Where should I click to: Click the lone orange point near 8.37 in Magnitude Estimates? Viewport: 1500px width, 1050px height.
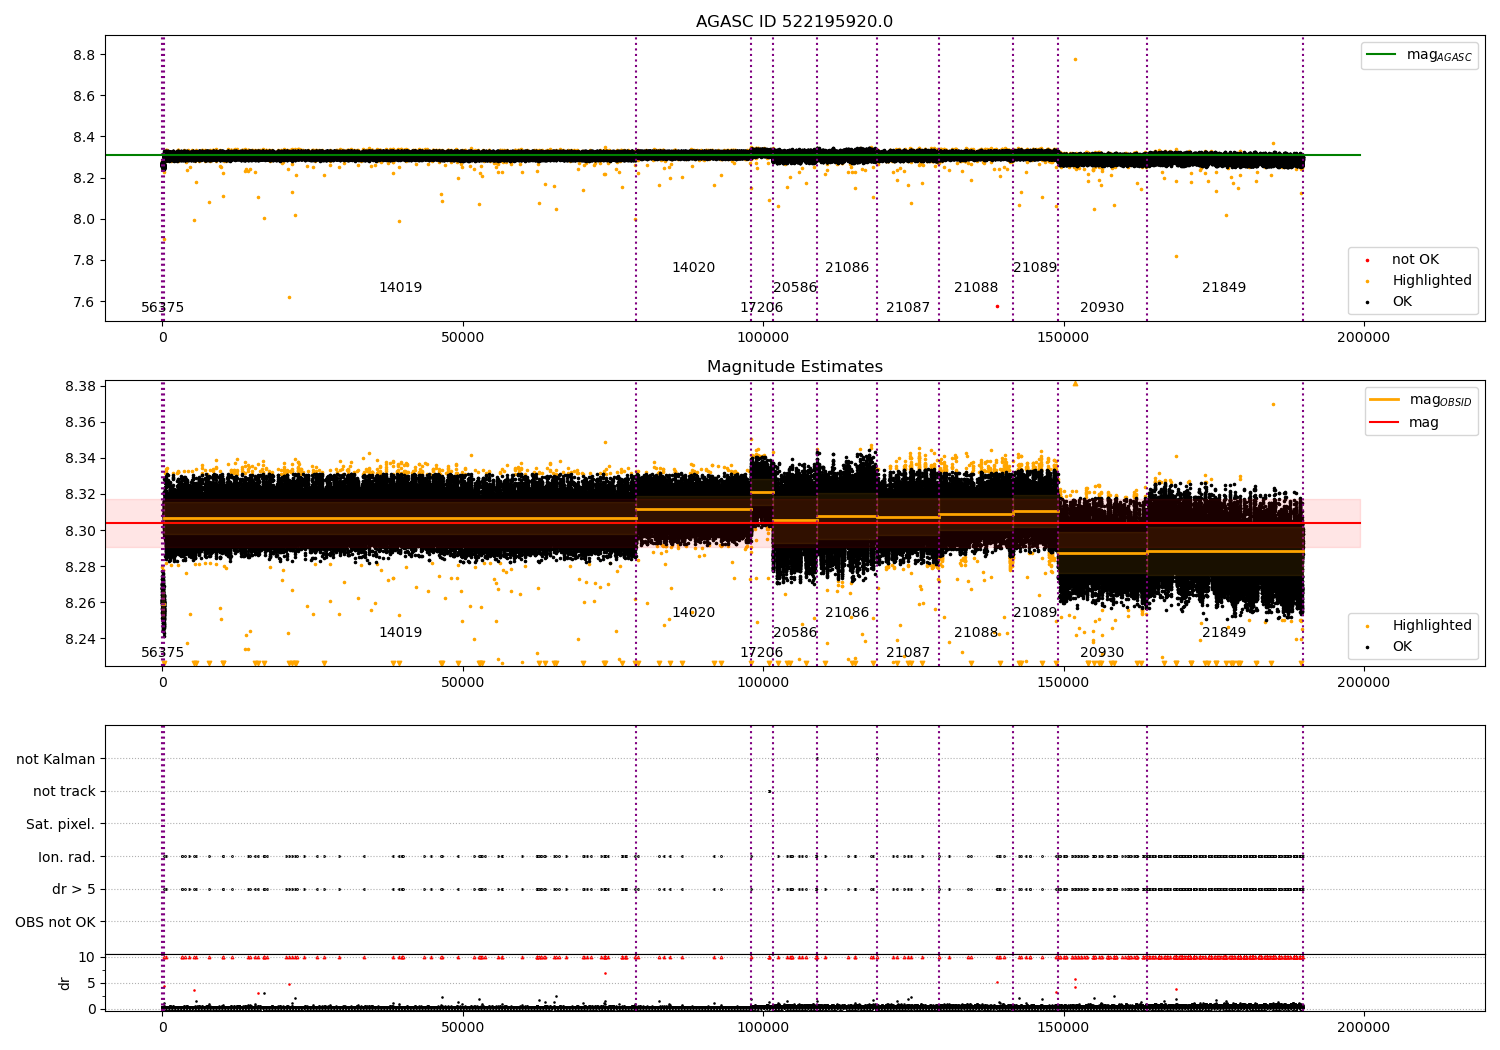coord(1273,405)
